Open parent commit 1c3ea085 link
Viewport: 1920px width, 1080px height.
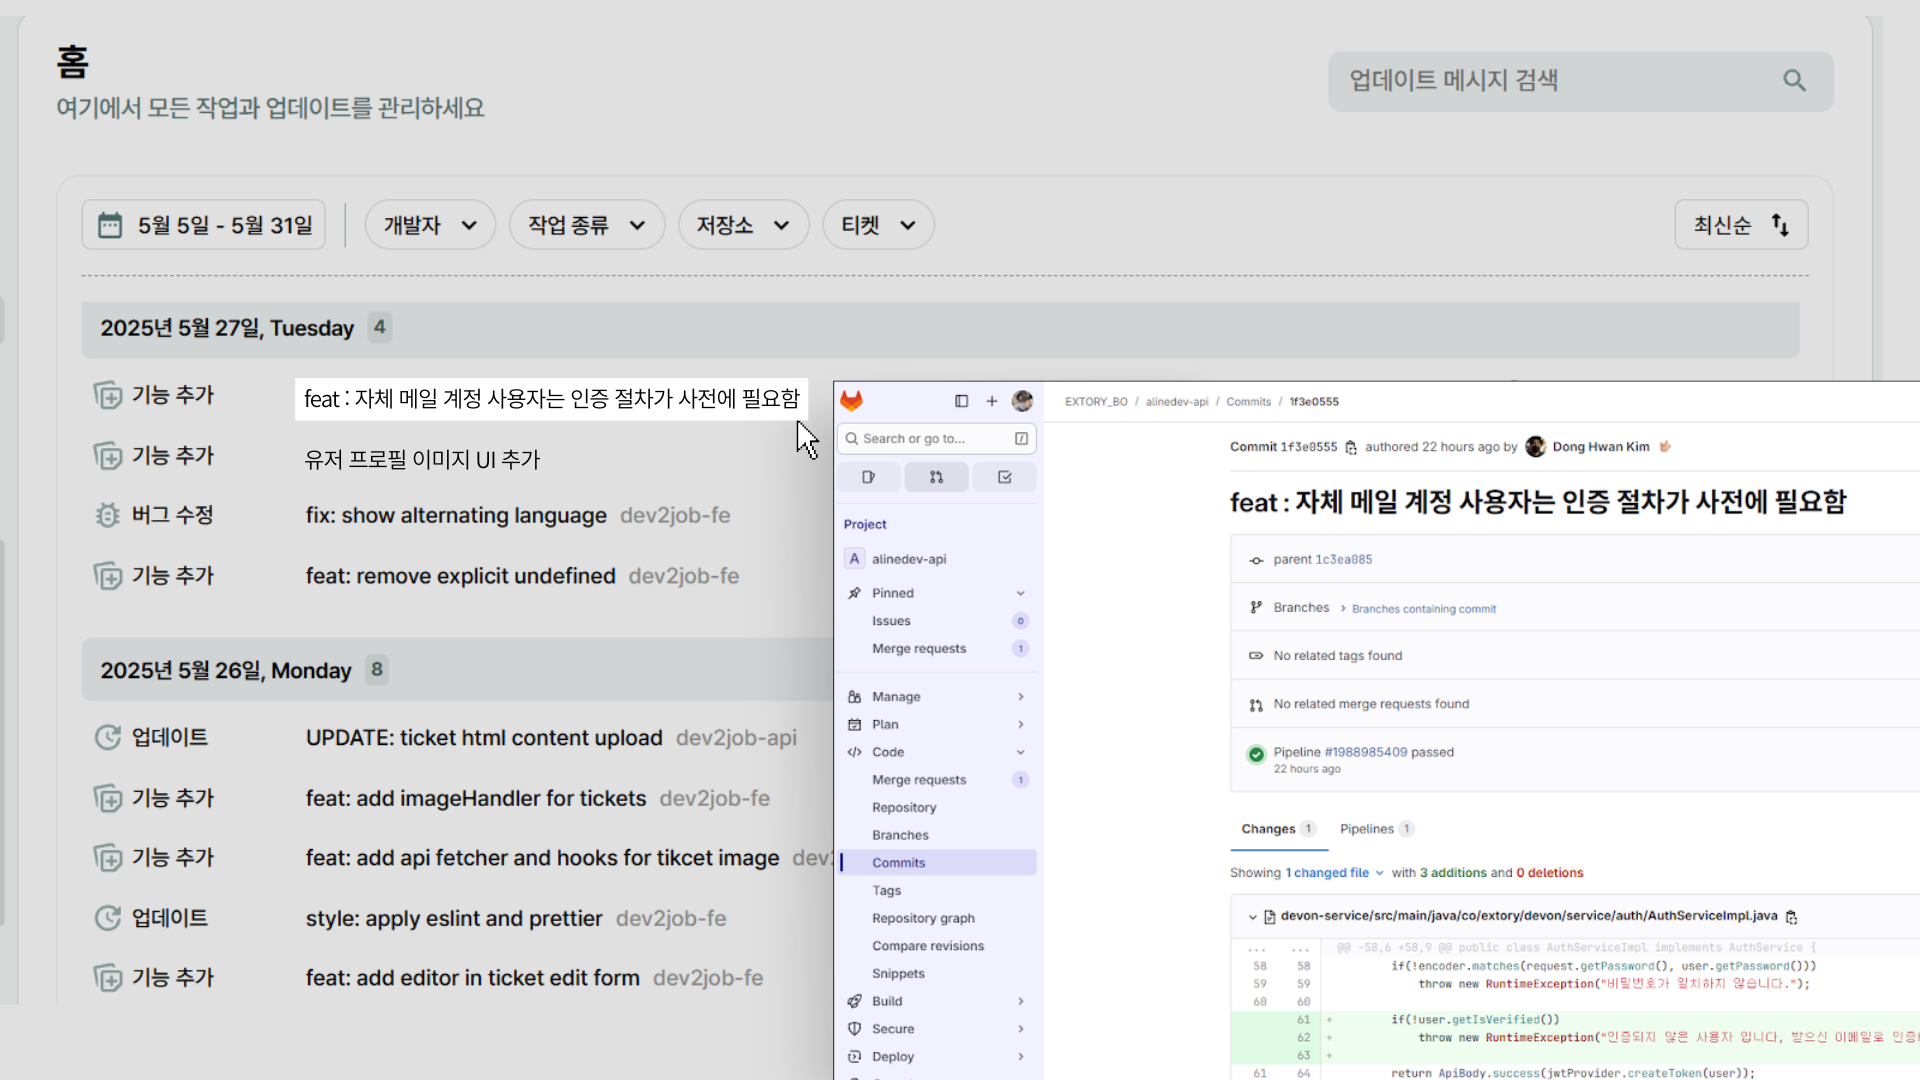pyautogui.click(x=1343, y=560)
